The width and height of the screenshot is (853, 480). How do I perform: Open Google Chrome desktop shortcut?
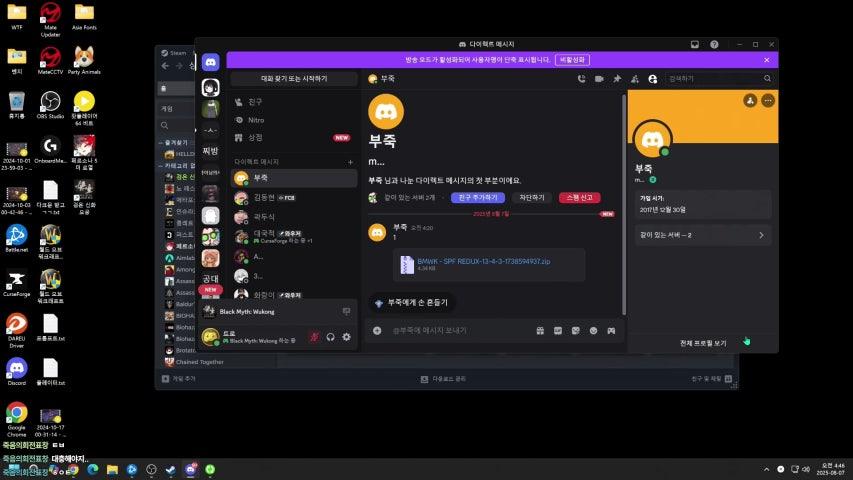(x=16, y=420)
